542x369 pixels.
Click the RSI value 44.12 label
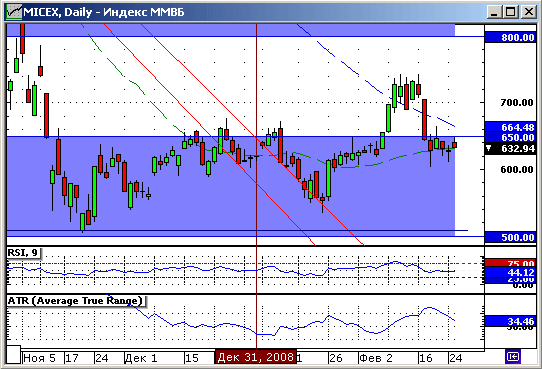coord(510,272)
